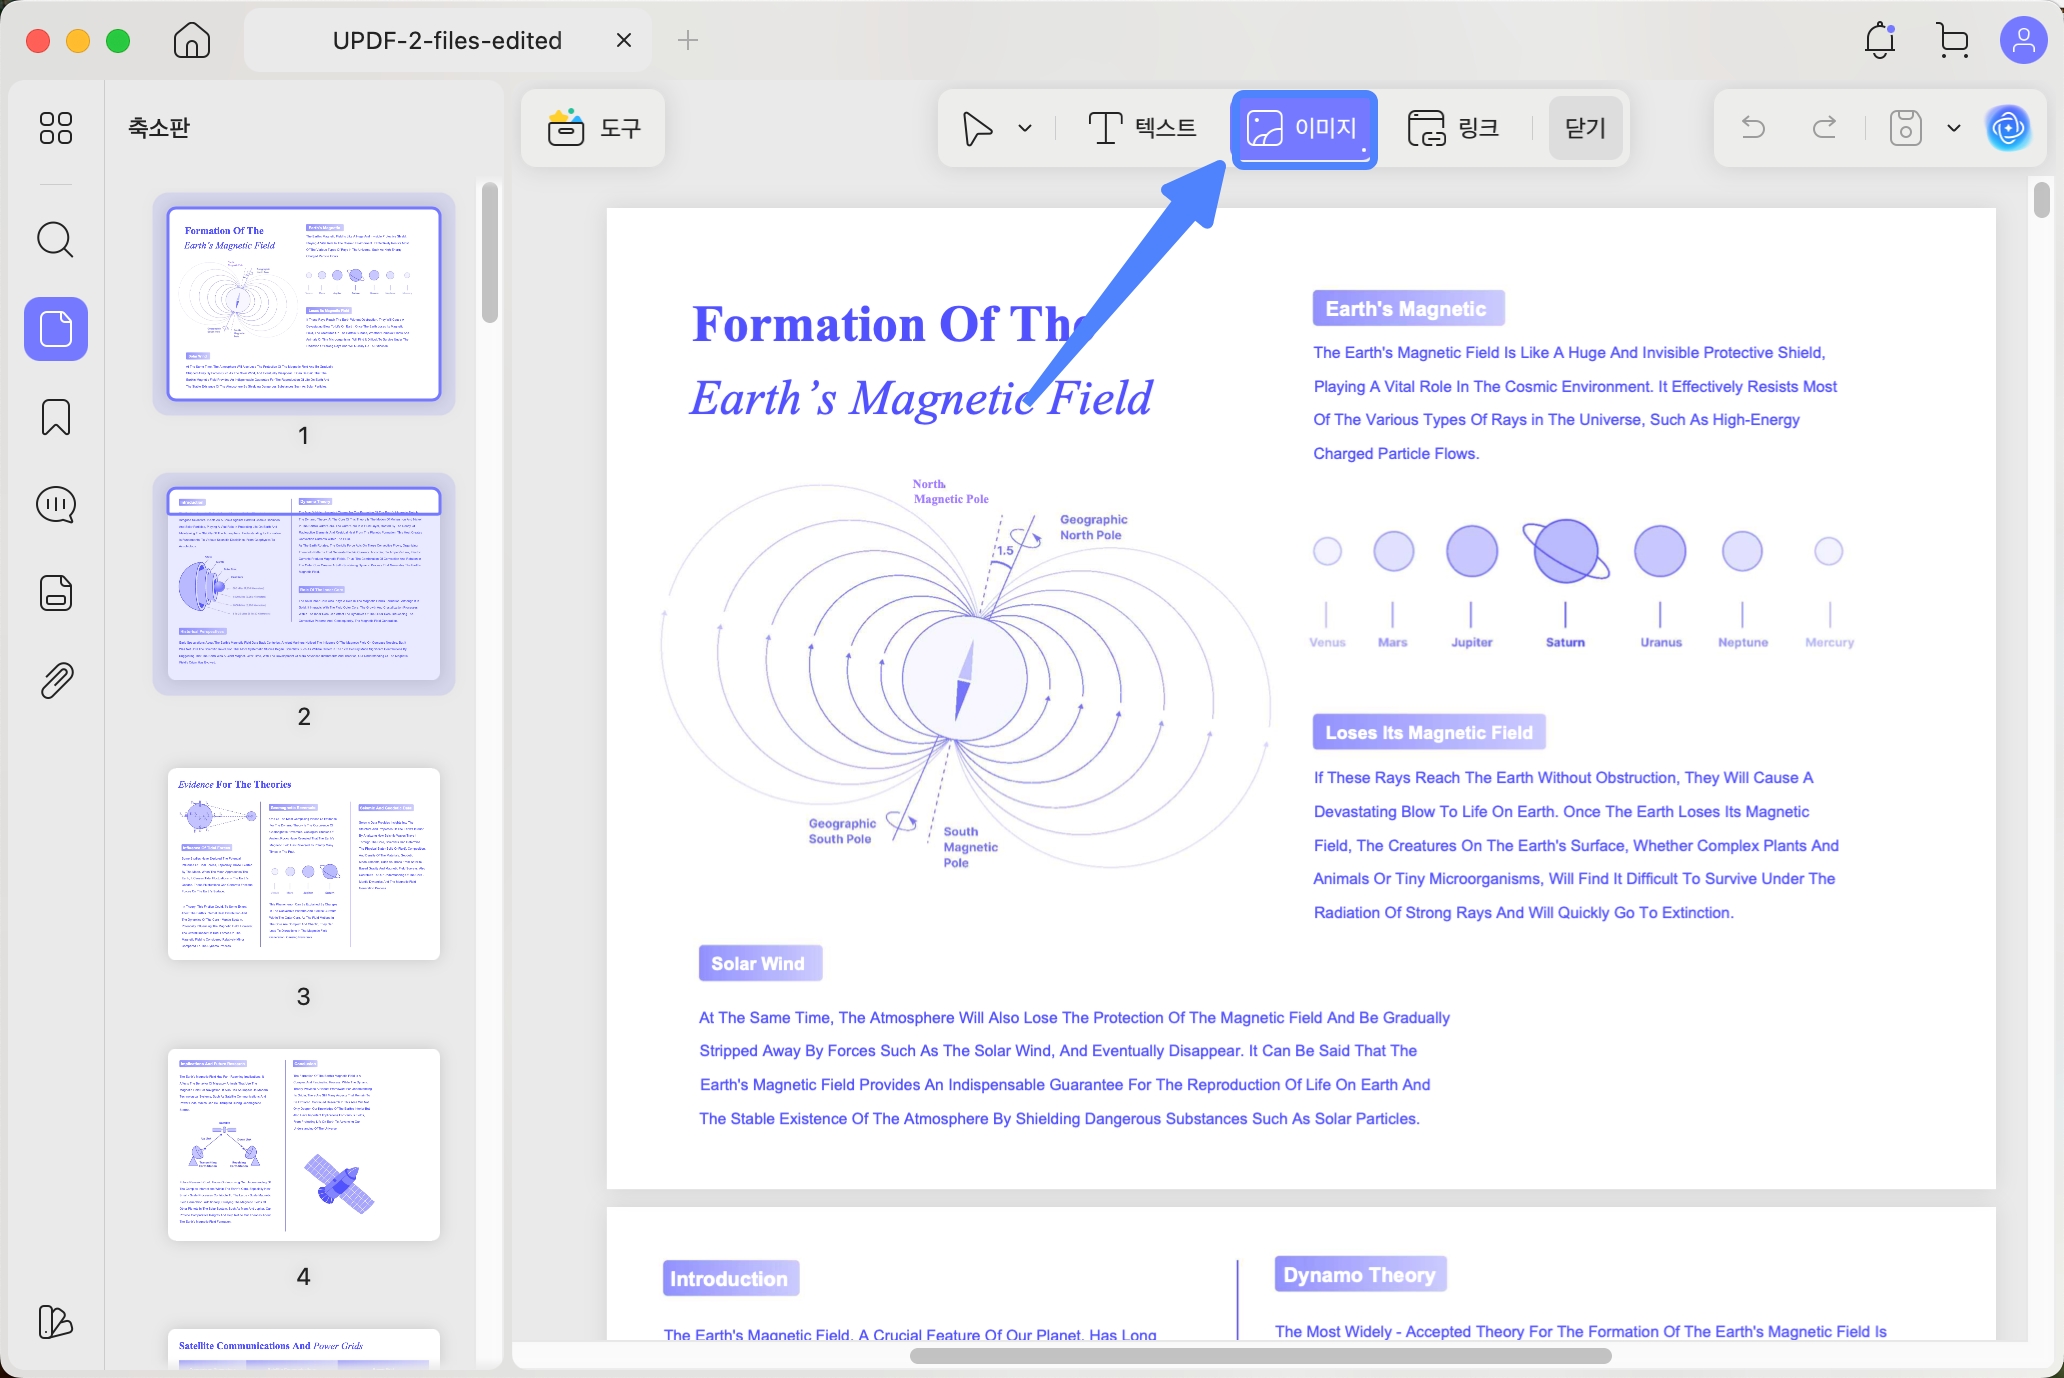Screen dimensions: 2064x1378
Task: Select the 이미지 image edit tool
Action: (x=1304, y=129)
